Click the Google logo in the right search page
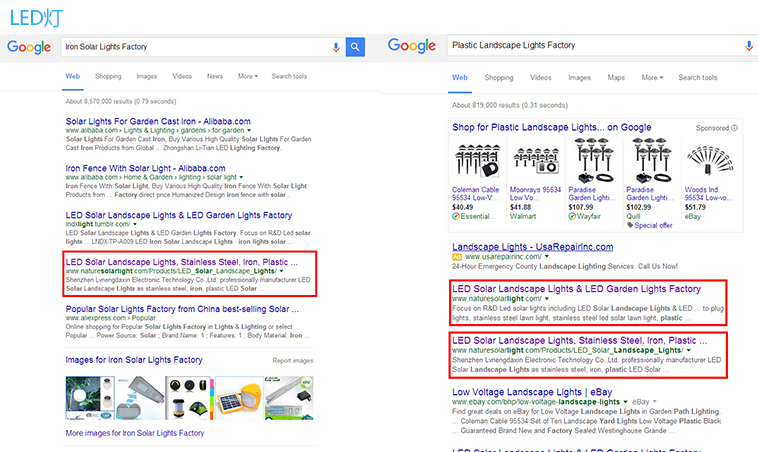Screen dimensions: 758x452 point(412,45)
